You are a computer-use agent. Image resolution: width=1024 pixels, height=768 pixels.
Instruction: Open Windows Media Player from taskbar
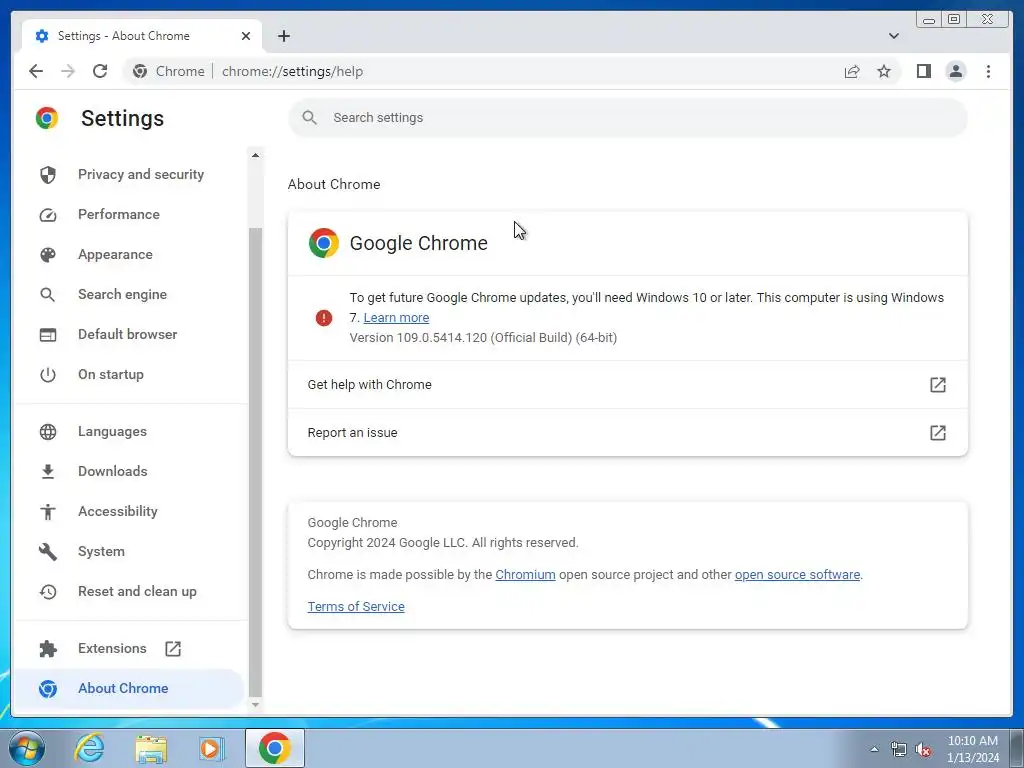[x=212, y=749]
